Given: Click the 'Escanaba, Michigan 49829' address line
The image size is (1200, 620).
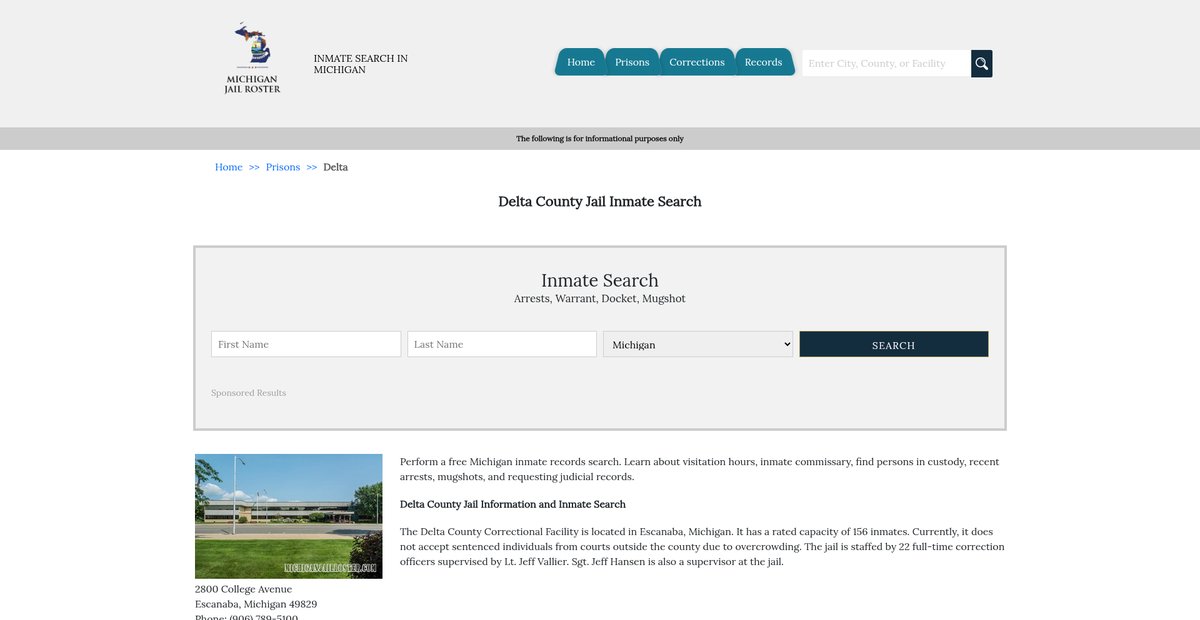Looking at the screenshot, I should (x=256, y=604).
